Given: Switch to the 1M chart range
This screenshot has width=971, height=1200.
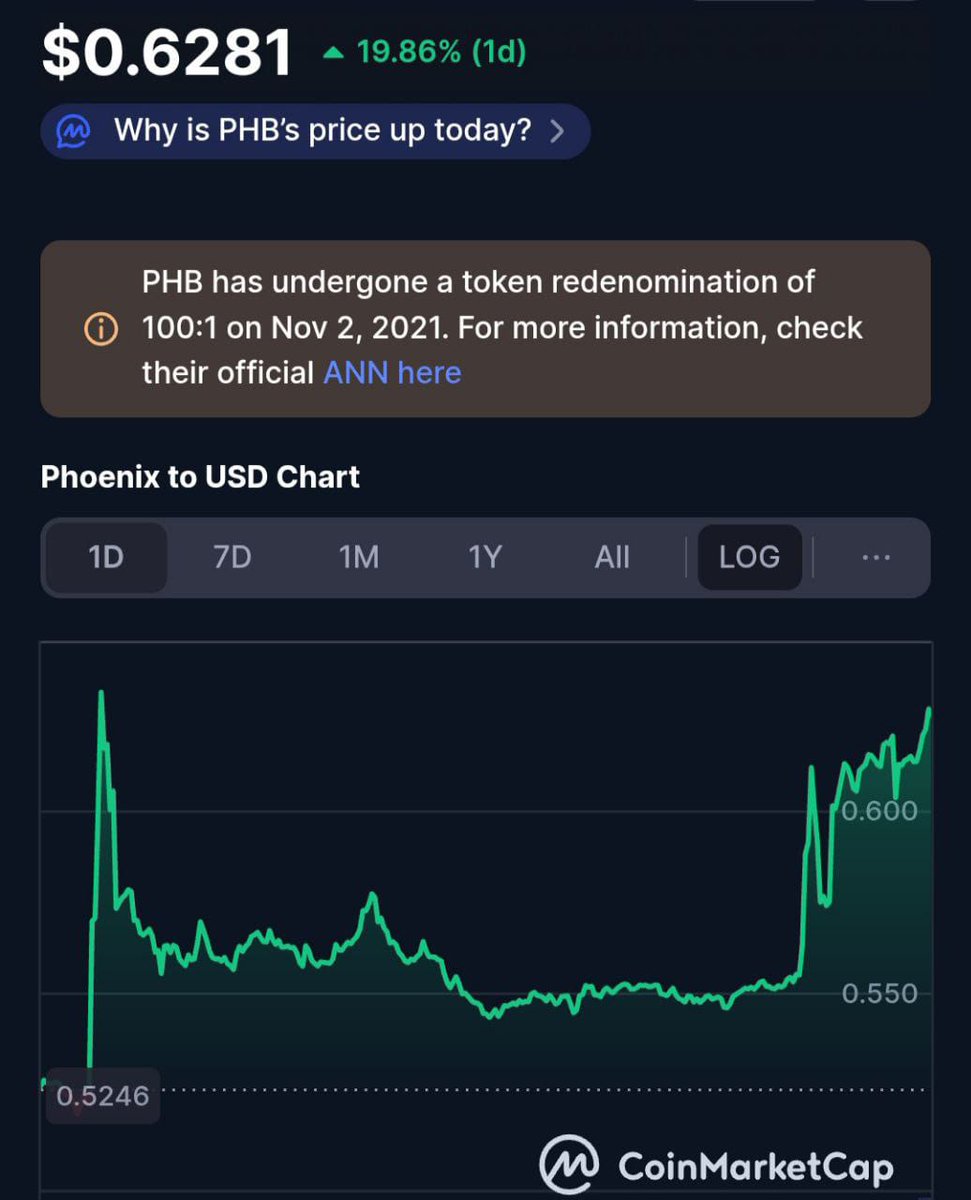Looking at the screenshot, I should (359, 557).
